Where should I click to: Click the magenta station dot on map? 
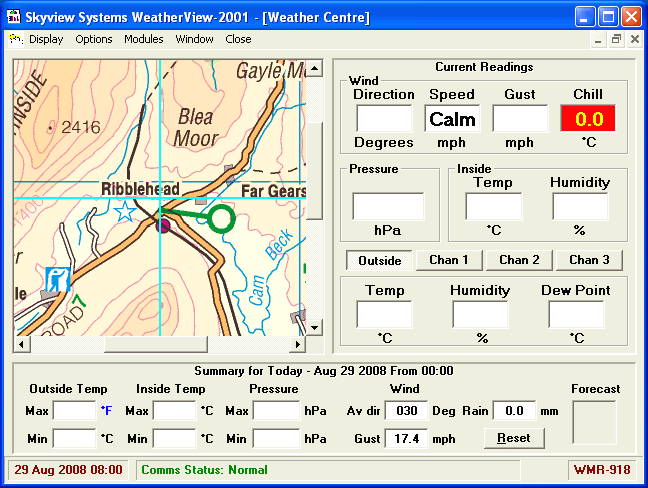coord(164,226)
